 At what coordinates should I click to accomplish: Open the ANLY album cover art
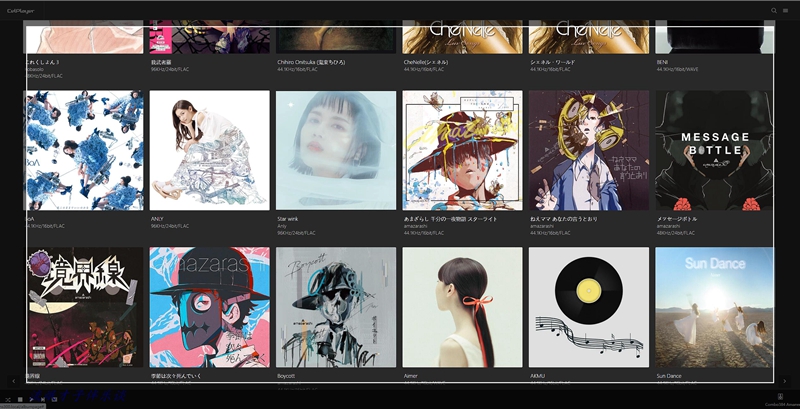[x=209, y=150]
